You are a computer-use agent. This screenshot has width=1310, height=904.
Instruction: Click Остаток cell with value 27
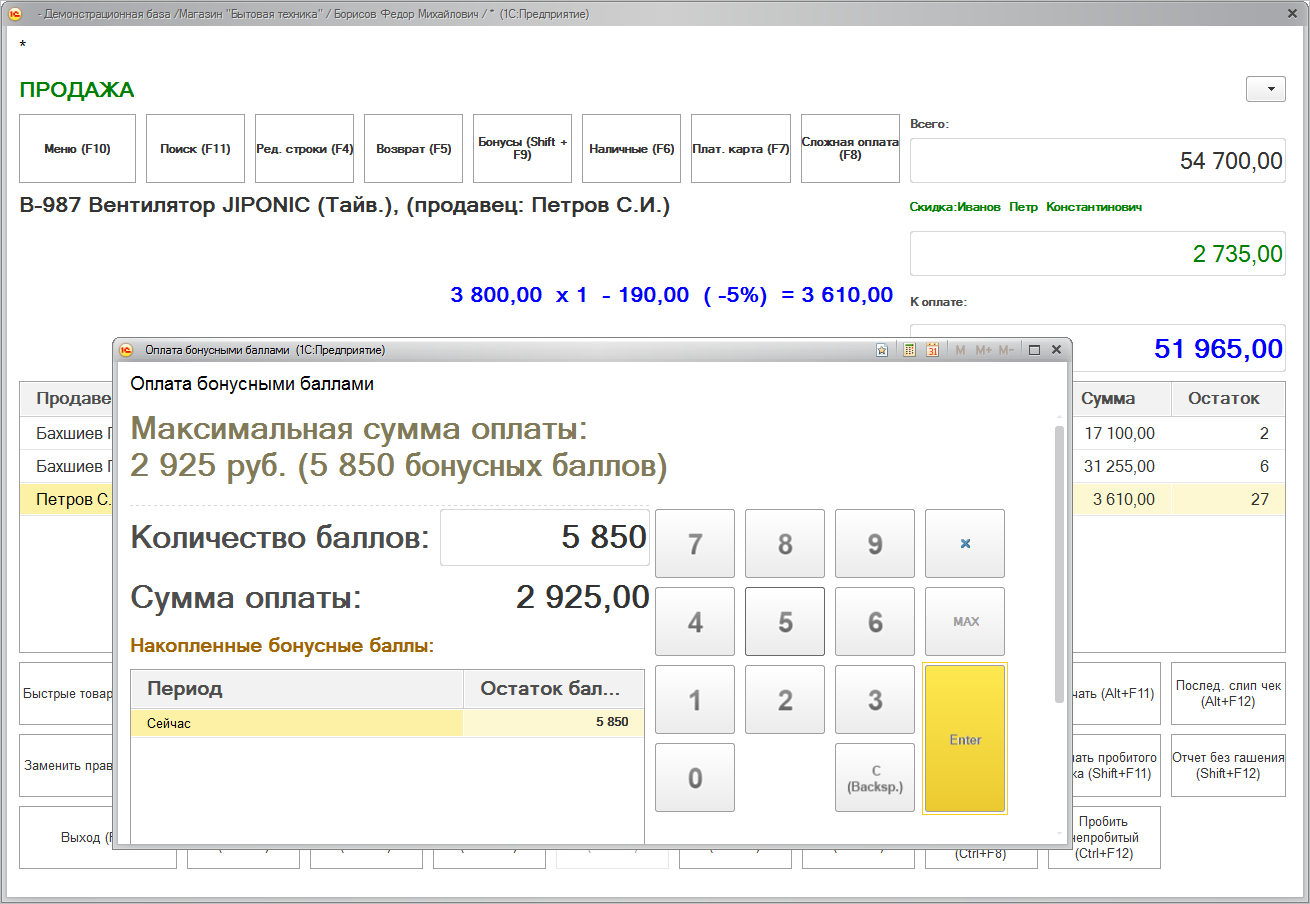[x=1228, y=499]
